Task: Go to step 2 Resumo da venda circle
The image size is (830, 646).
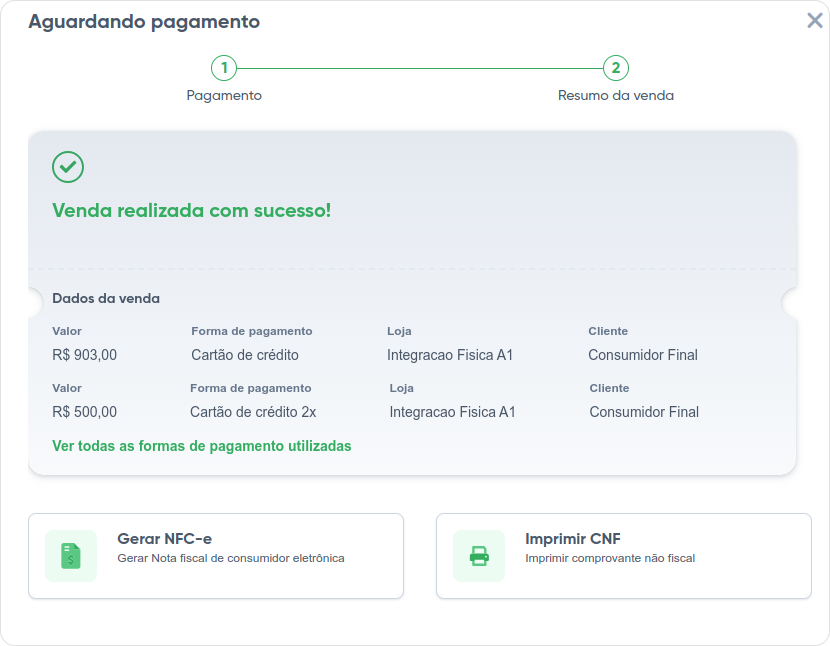Action: pos(616,68)
